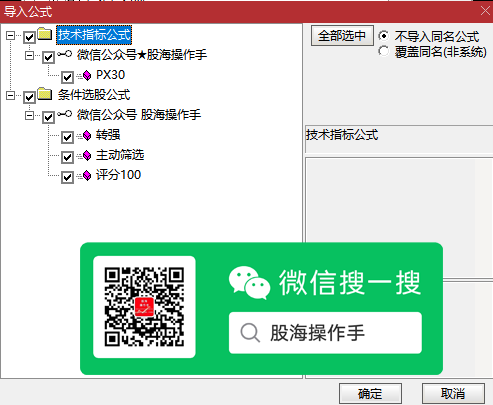
Task: Click the 条件选股公式 yellow folder icon
Action: (44, 94)
